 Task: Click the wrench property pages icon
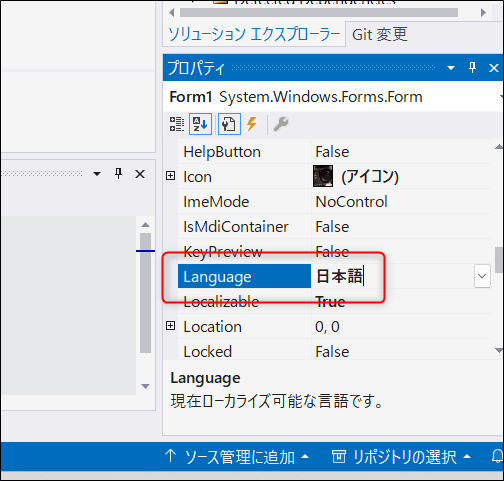point(281,124)
